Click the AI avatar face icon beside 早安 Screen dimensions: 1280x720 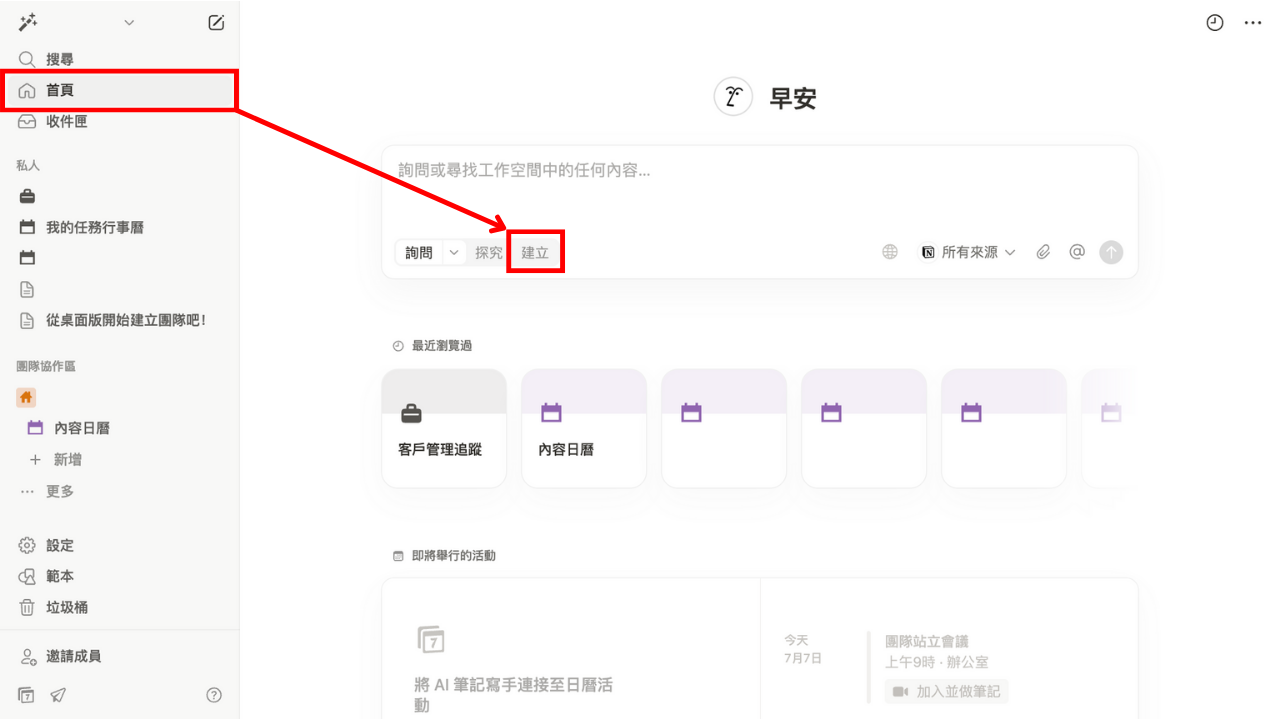pyautogui.click(x=733, y=97)
